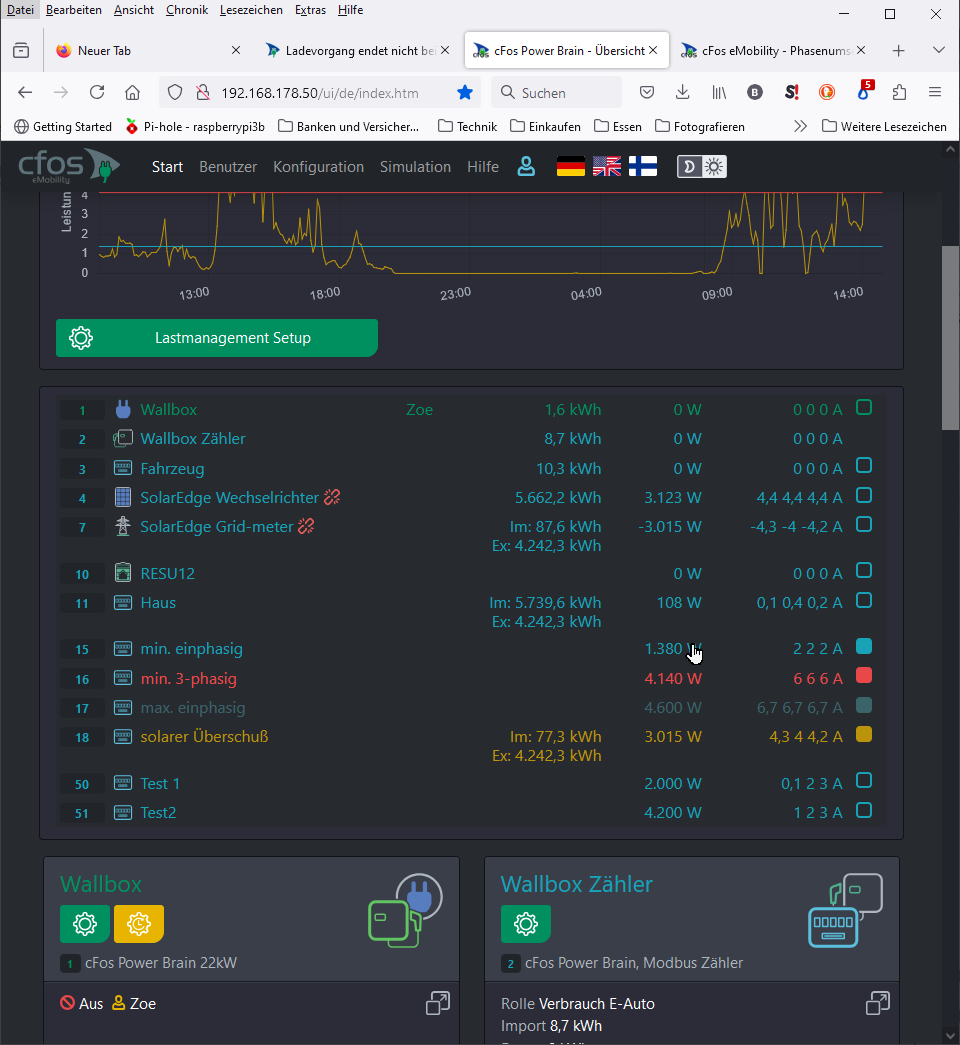Open the Extensions puzzle-piece menu

click(899, 92)
